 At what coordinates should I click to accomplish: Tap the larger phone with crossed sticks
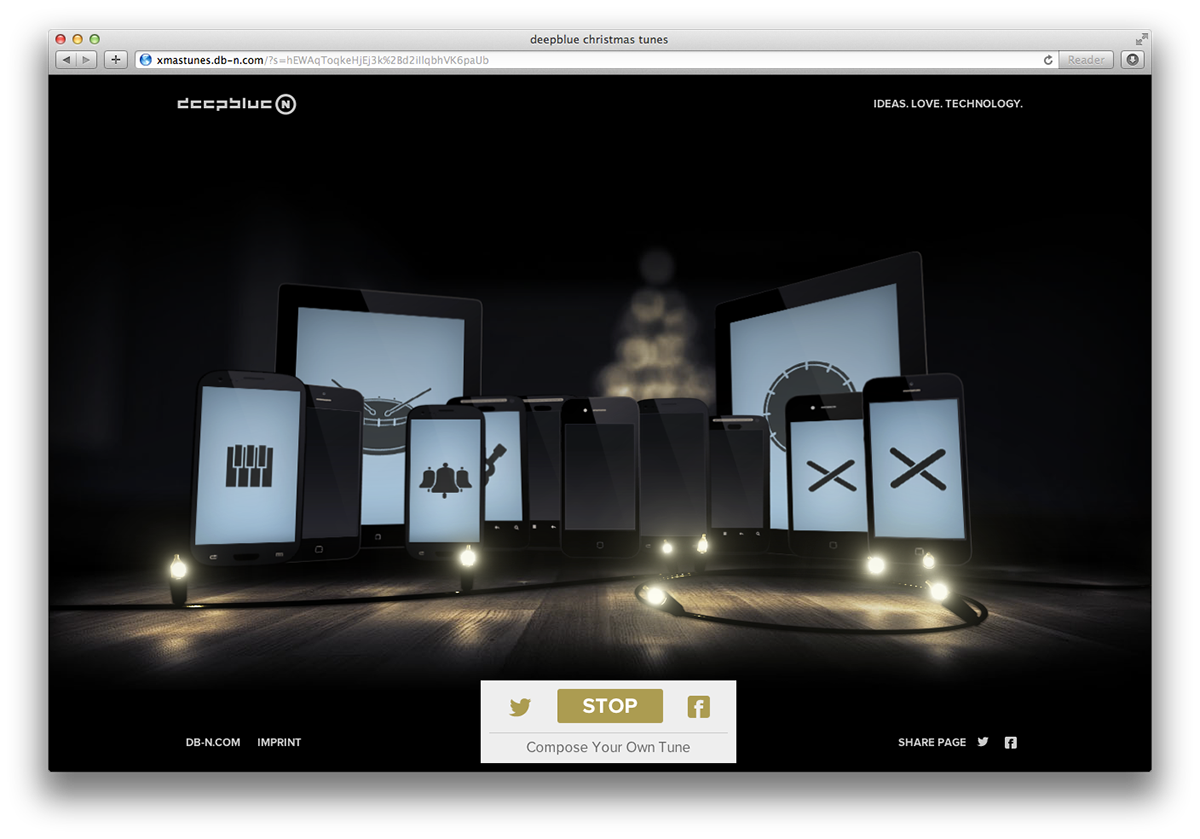click(916, 468)
